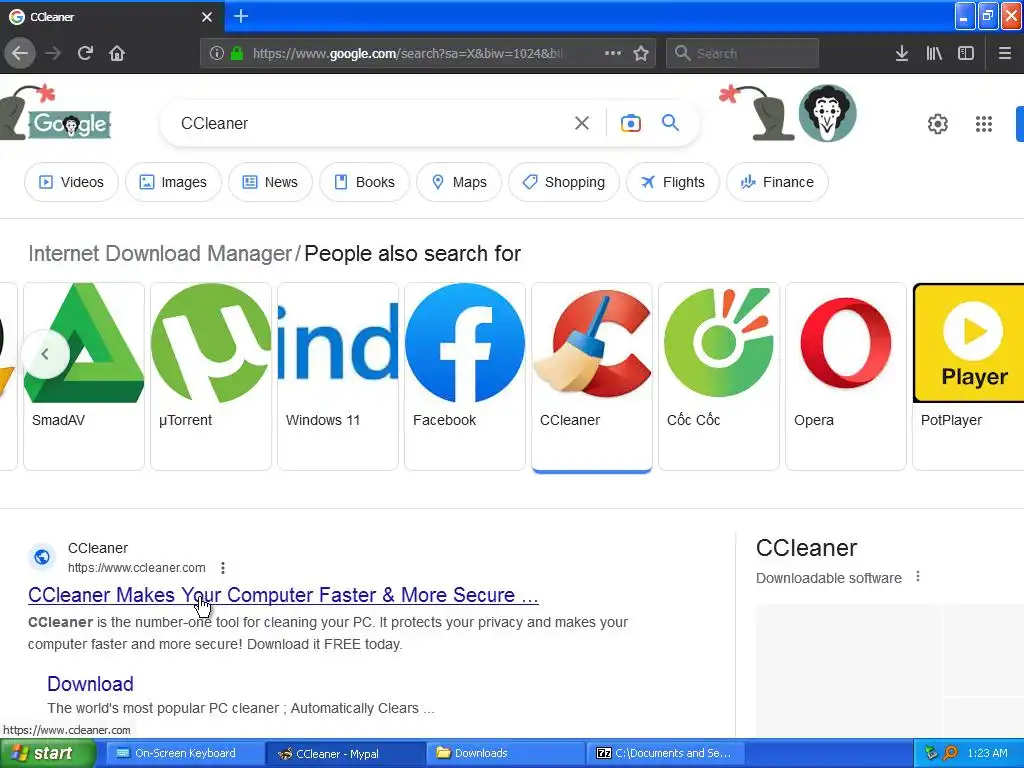Screen dimensions: 1024x768
Task: Switch to Videos results
Action: pyautogui.click(x=71, y=182)
